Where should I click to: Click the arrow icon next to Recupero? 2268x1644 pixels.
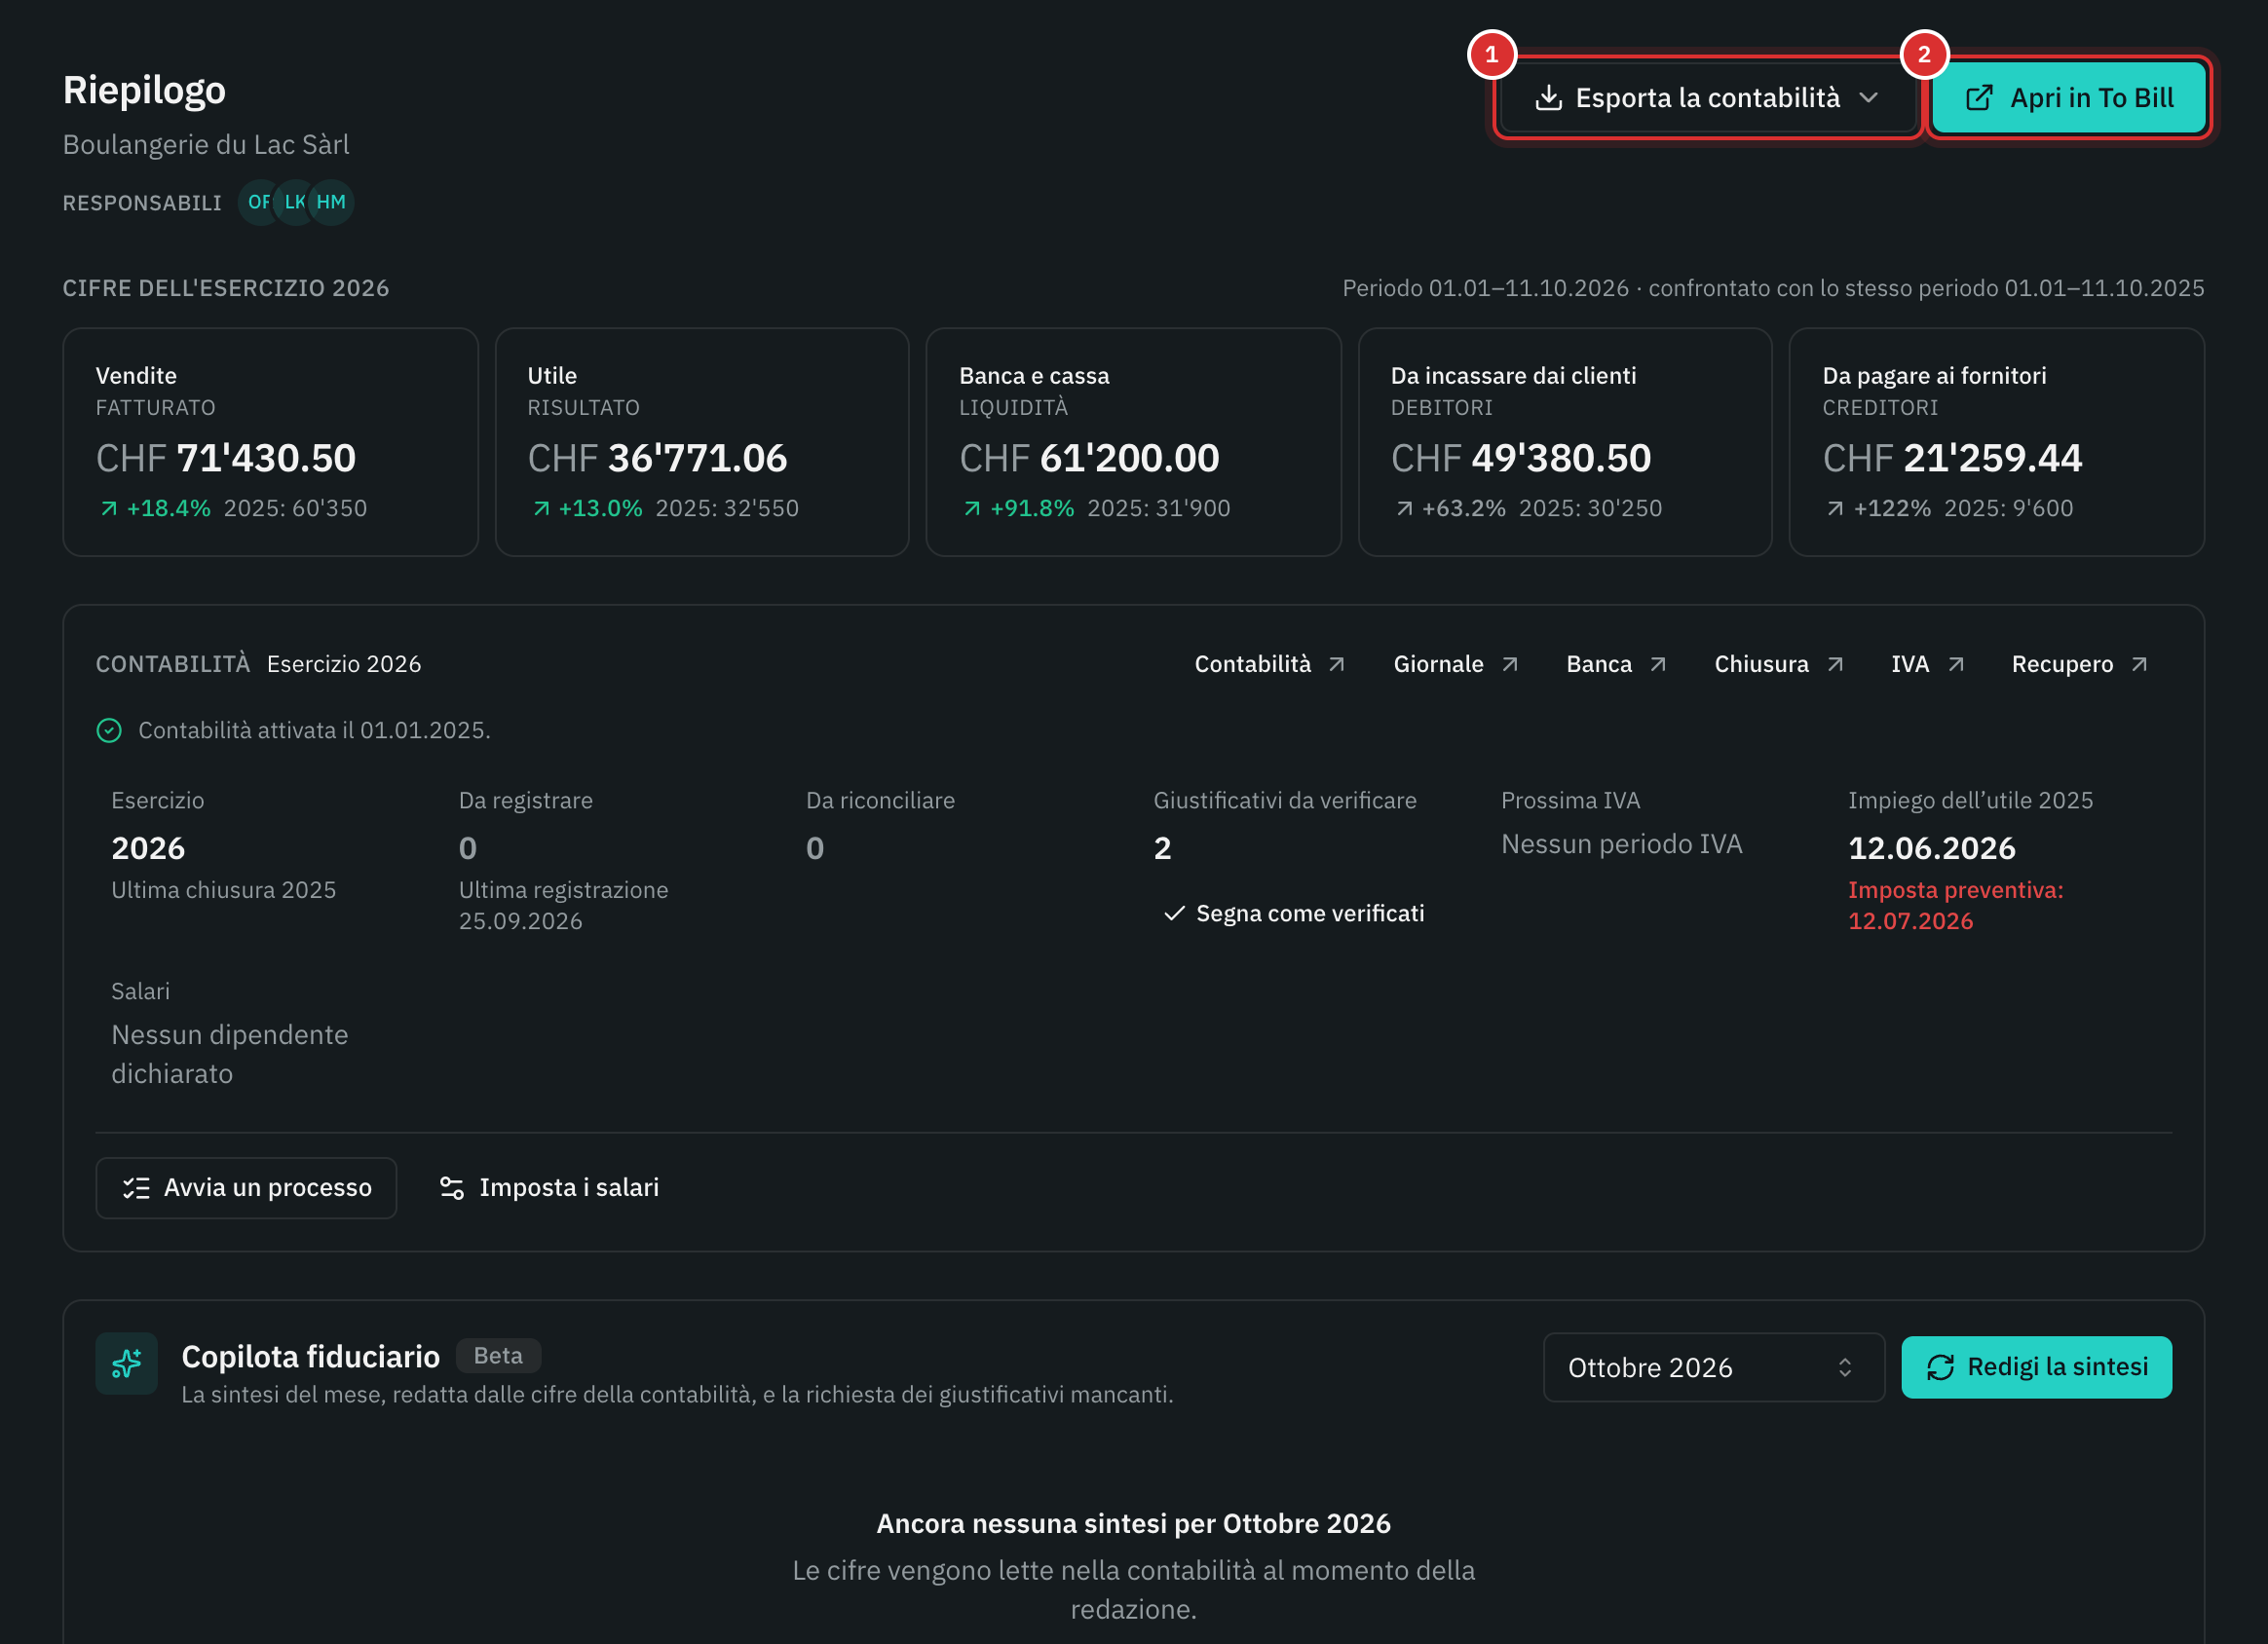2139,665
